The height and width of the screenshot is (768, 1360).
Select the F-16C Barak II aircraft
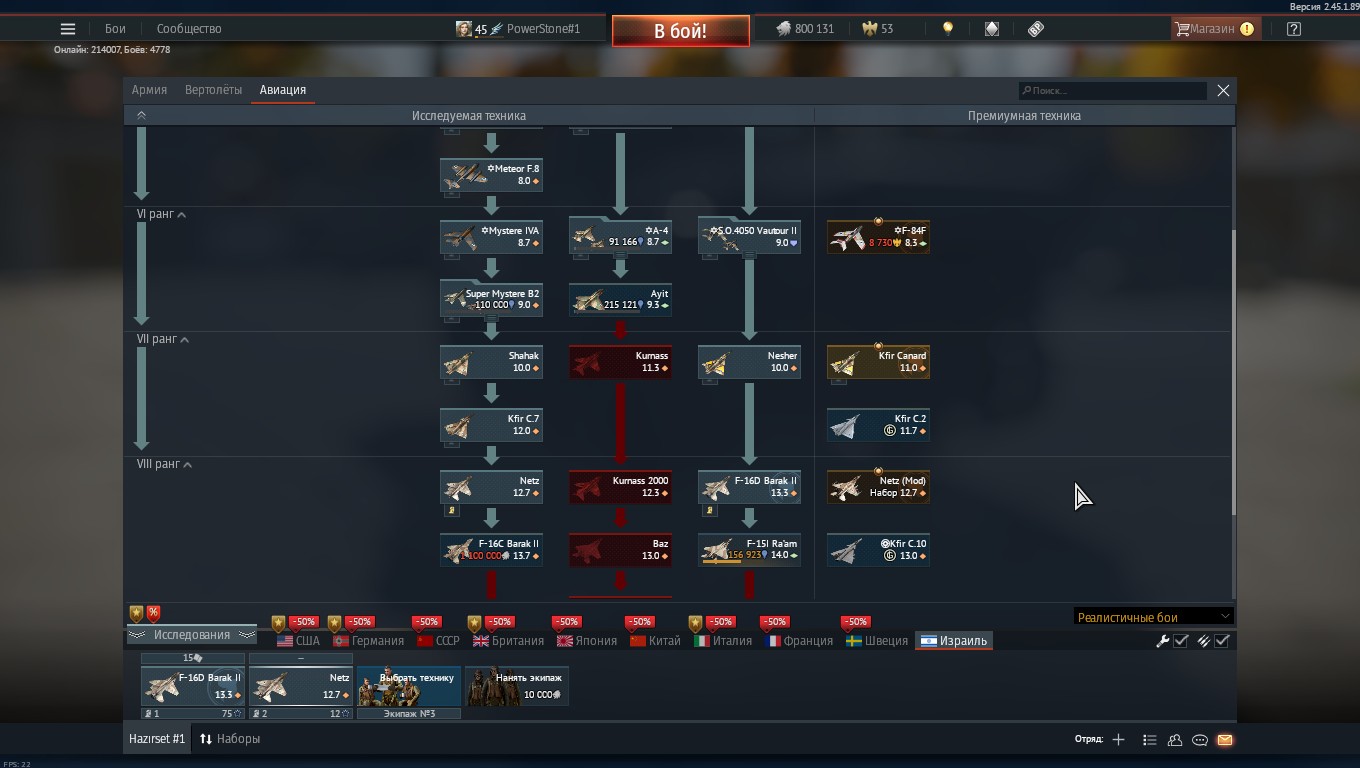pos(491,550)
